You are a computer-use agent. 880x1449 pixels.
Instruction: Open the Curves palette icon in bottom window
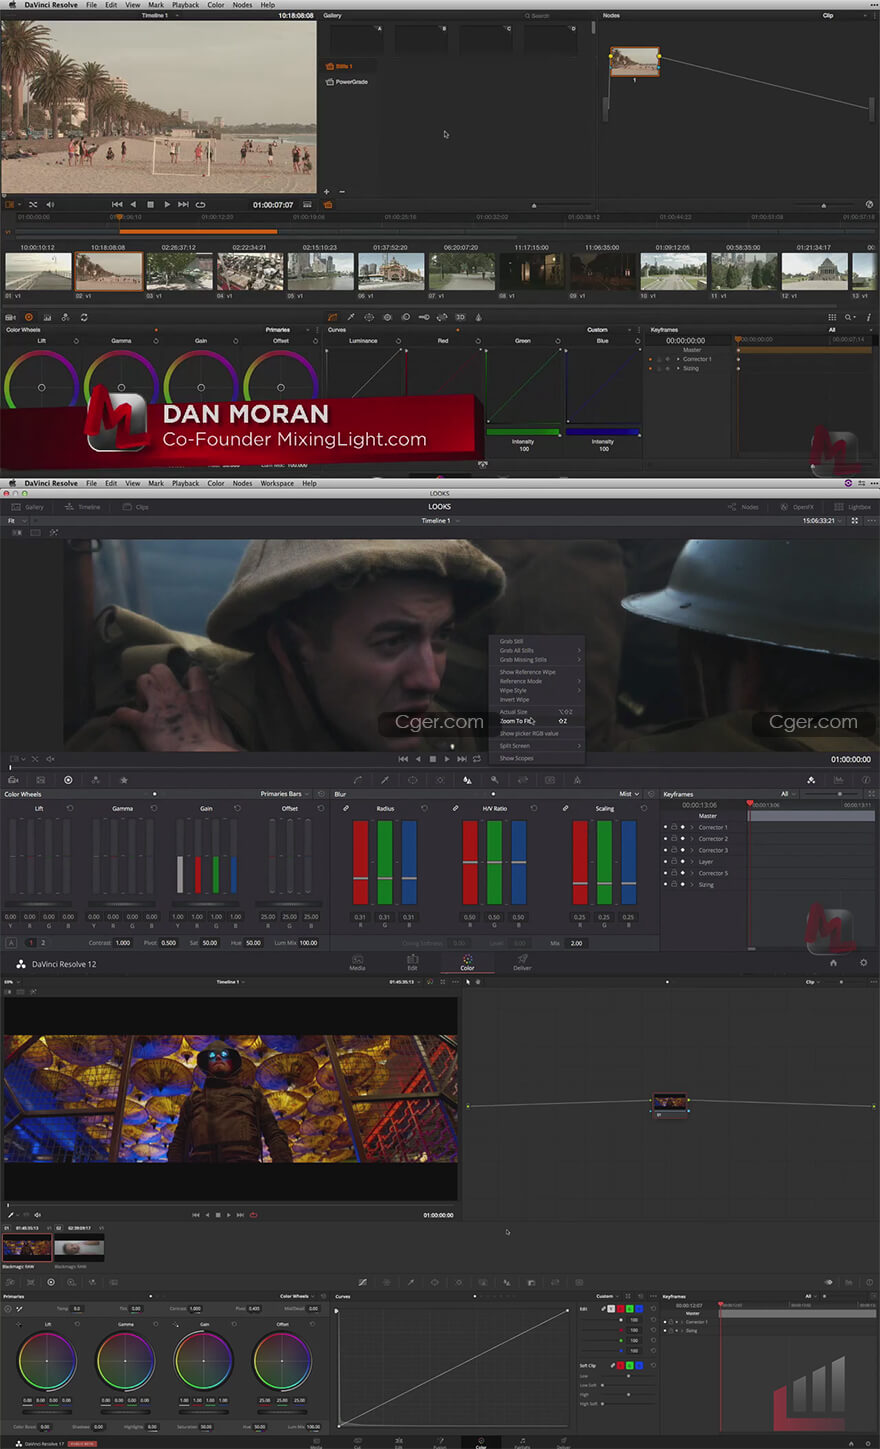[362, 1282]
